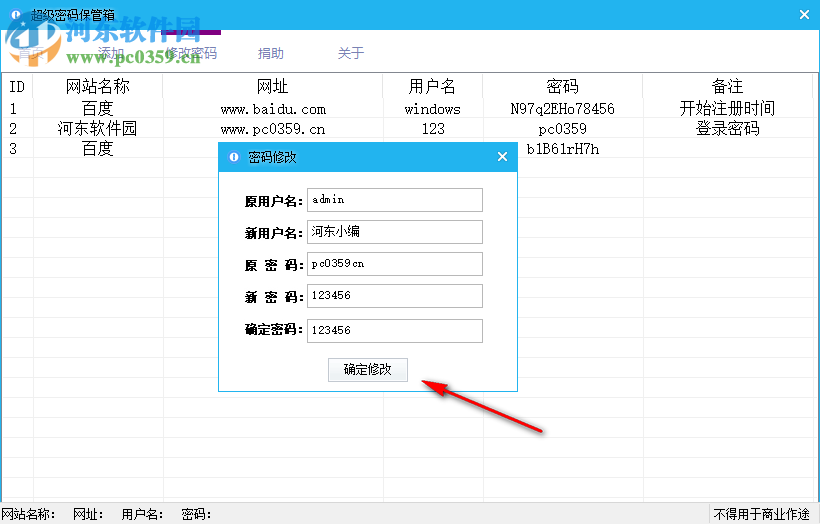
Task: Select the pc0359 password cell
Action: (563, 129)
